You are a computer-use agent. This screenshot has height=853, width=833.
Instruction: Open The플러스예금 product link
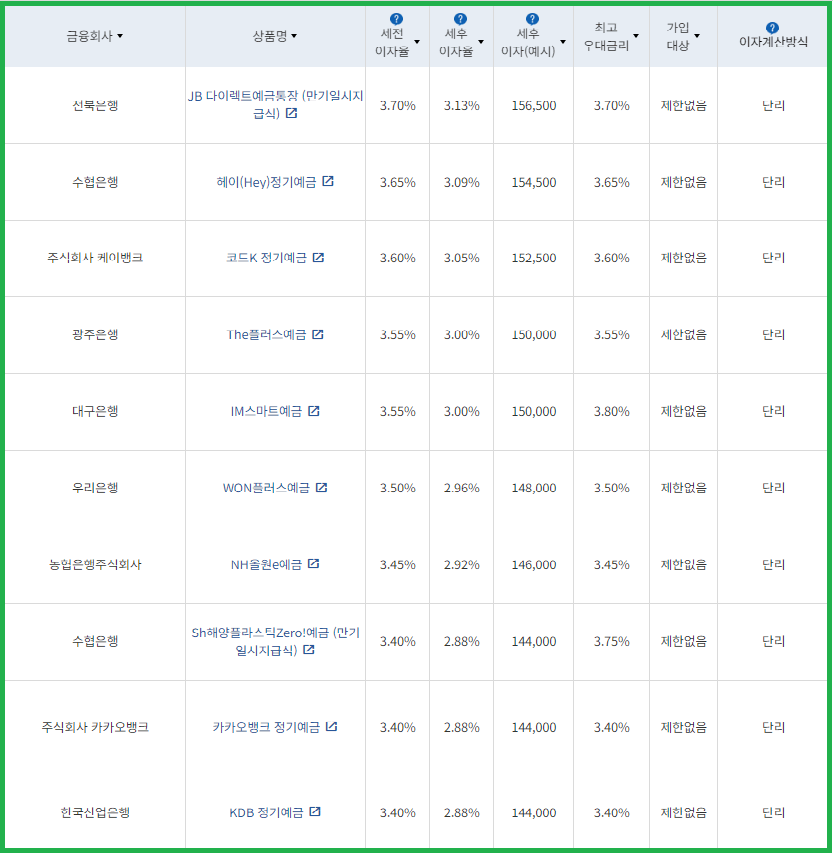pyautogui.click(x=266, y=335)
